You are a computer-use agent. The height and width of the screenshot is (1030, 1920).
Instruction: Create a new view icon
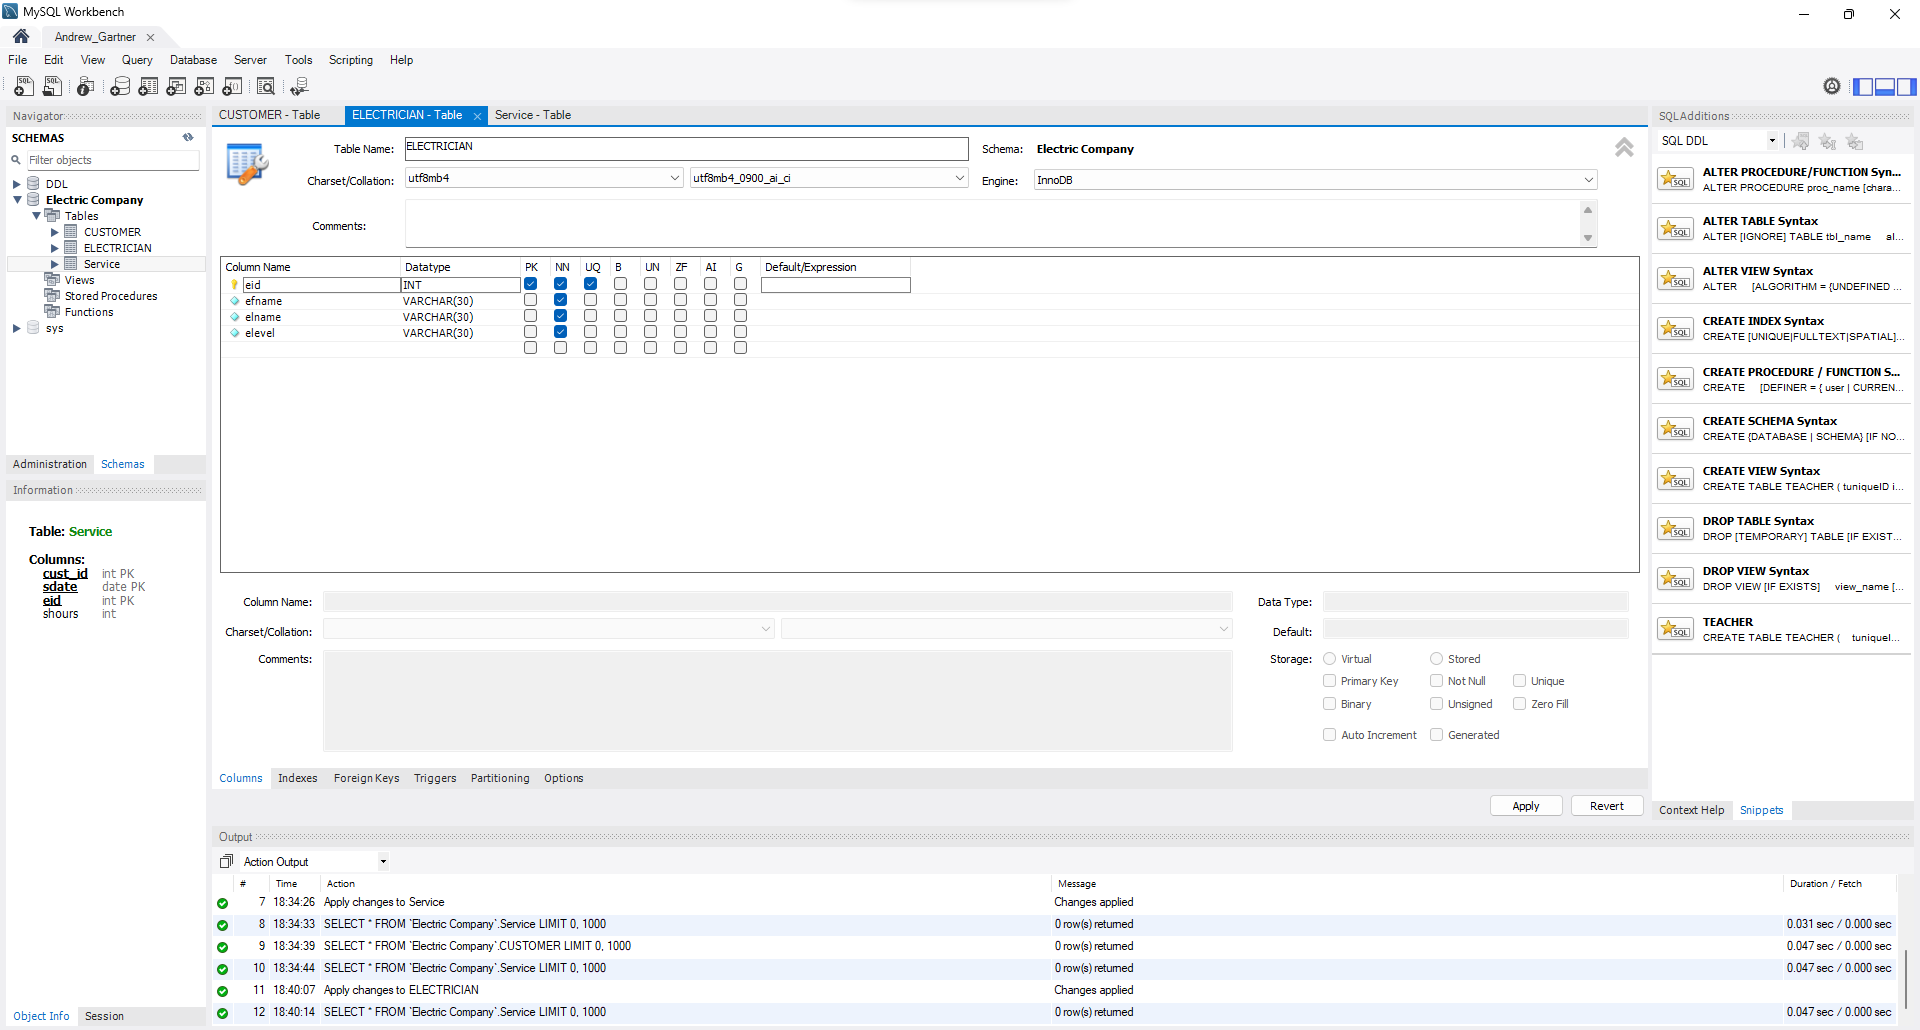click(176, 87)
